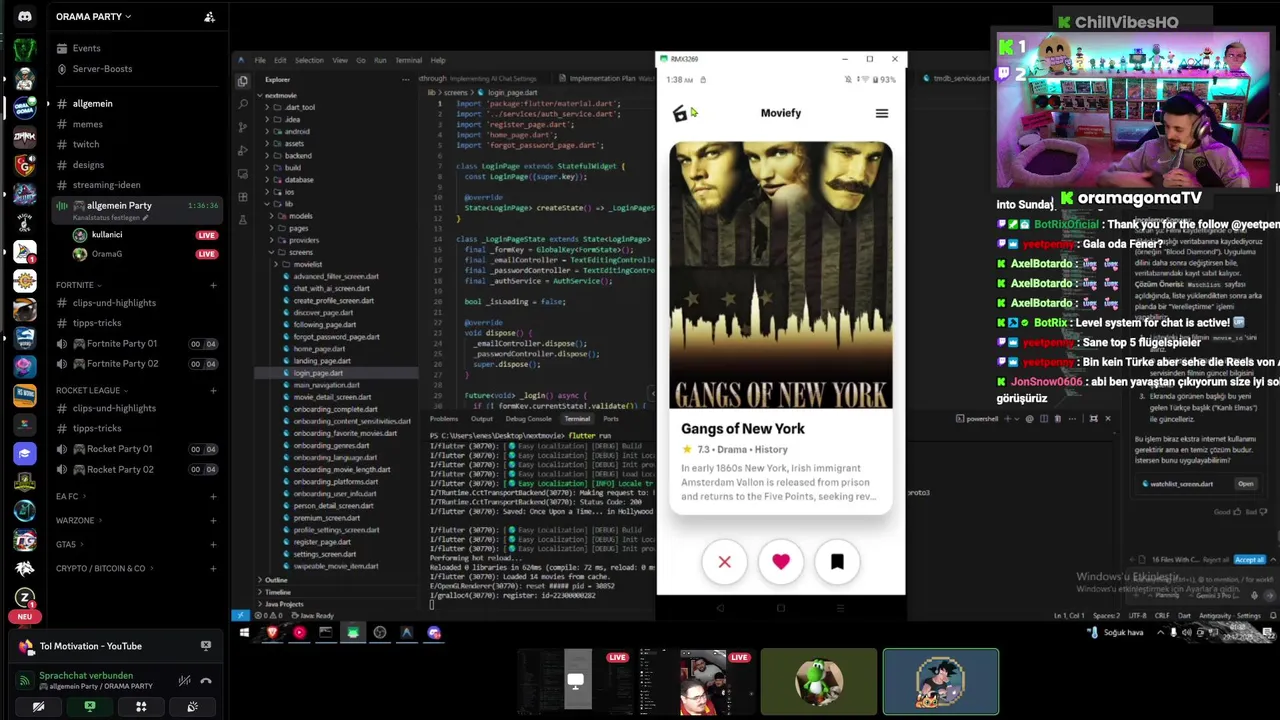Disconnect from voice using hang-up icon
This screenshot has height=720, width=1280.
coord(206,681)
